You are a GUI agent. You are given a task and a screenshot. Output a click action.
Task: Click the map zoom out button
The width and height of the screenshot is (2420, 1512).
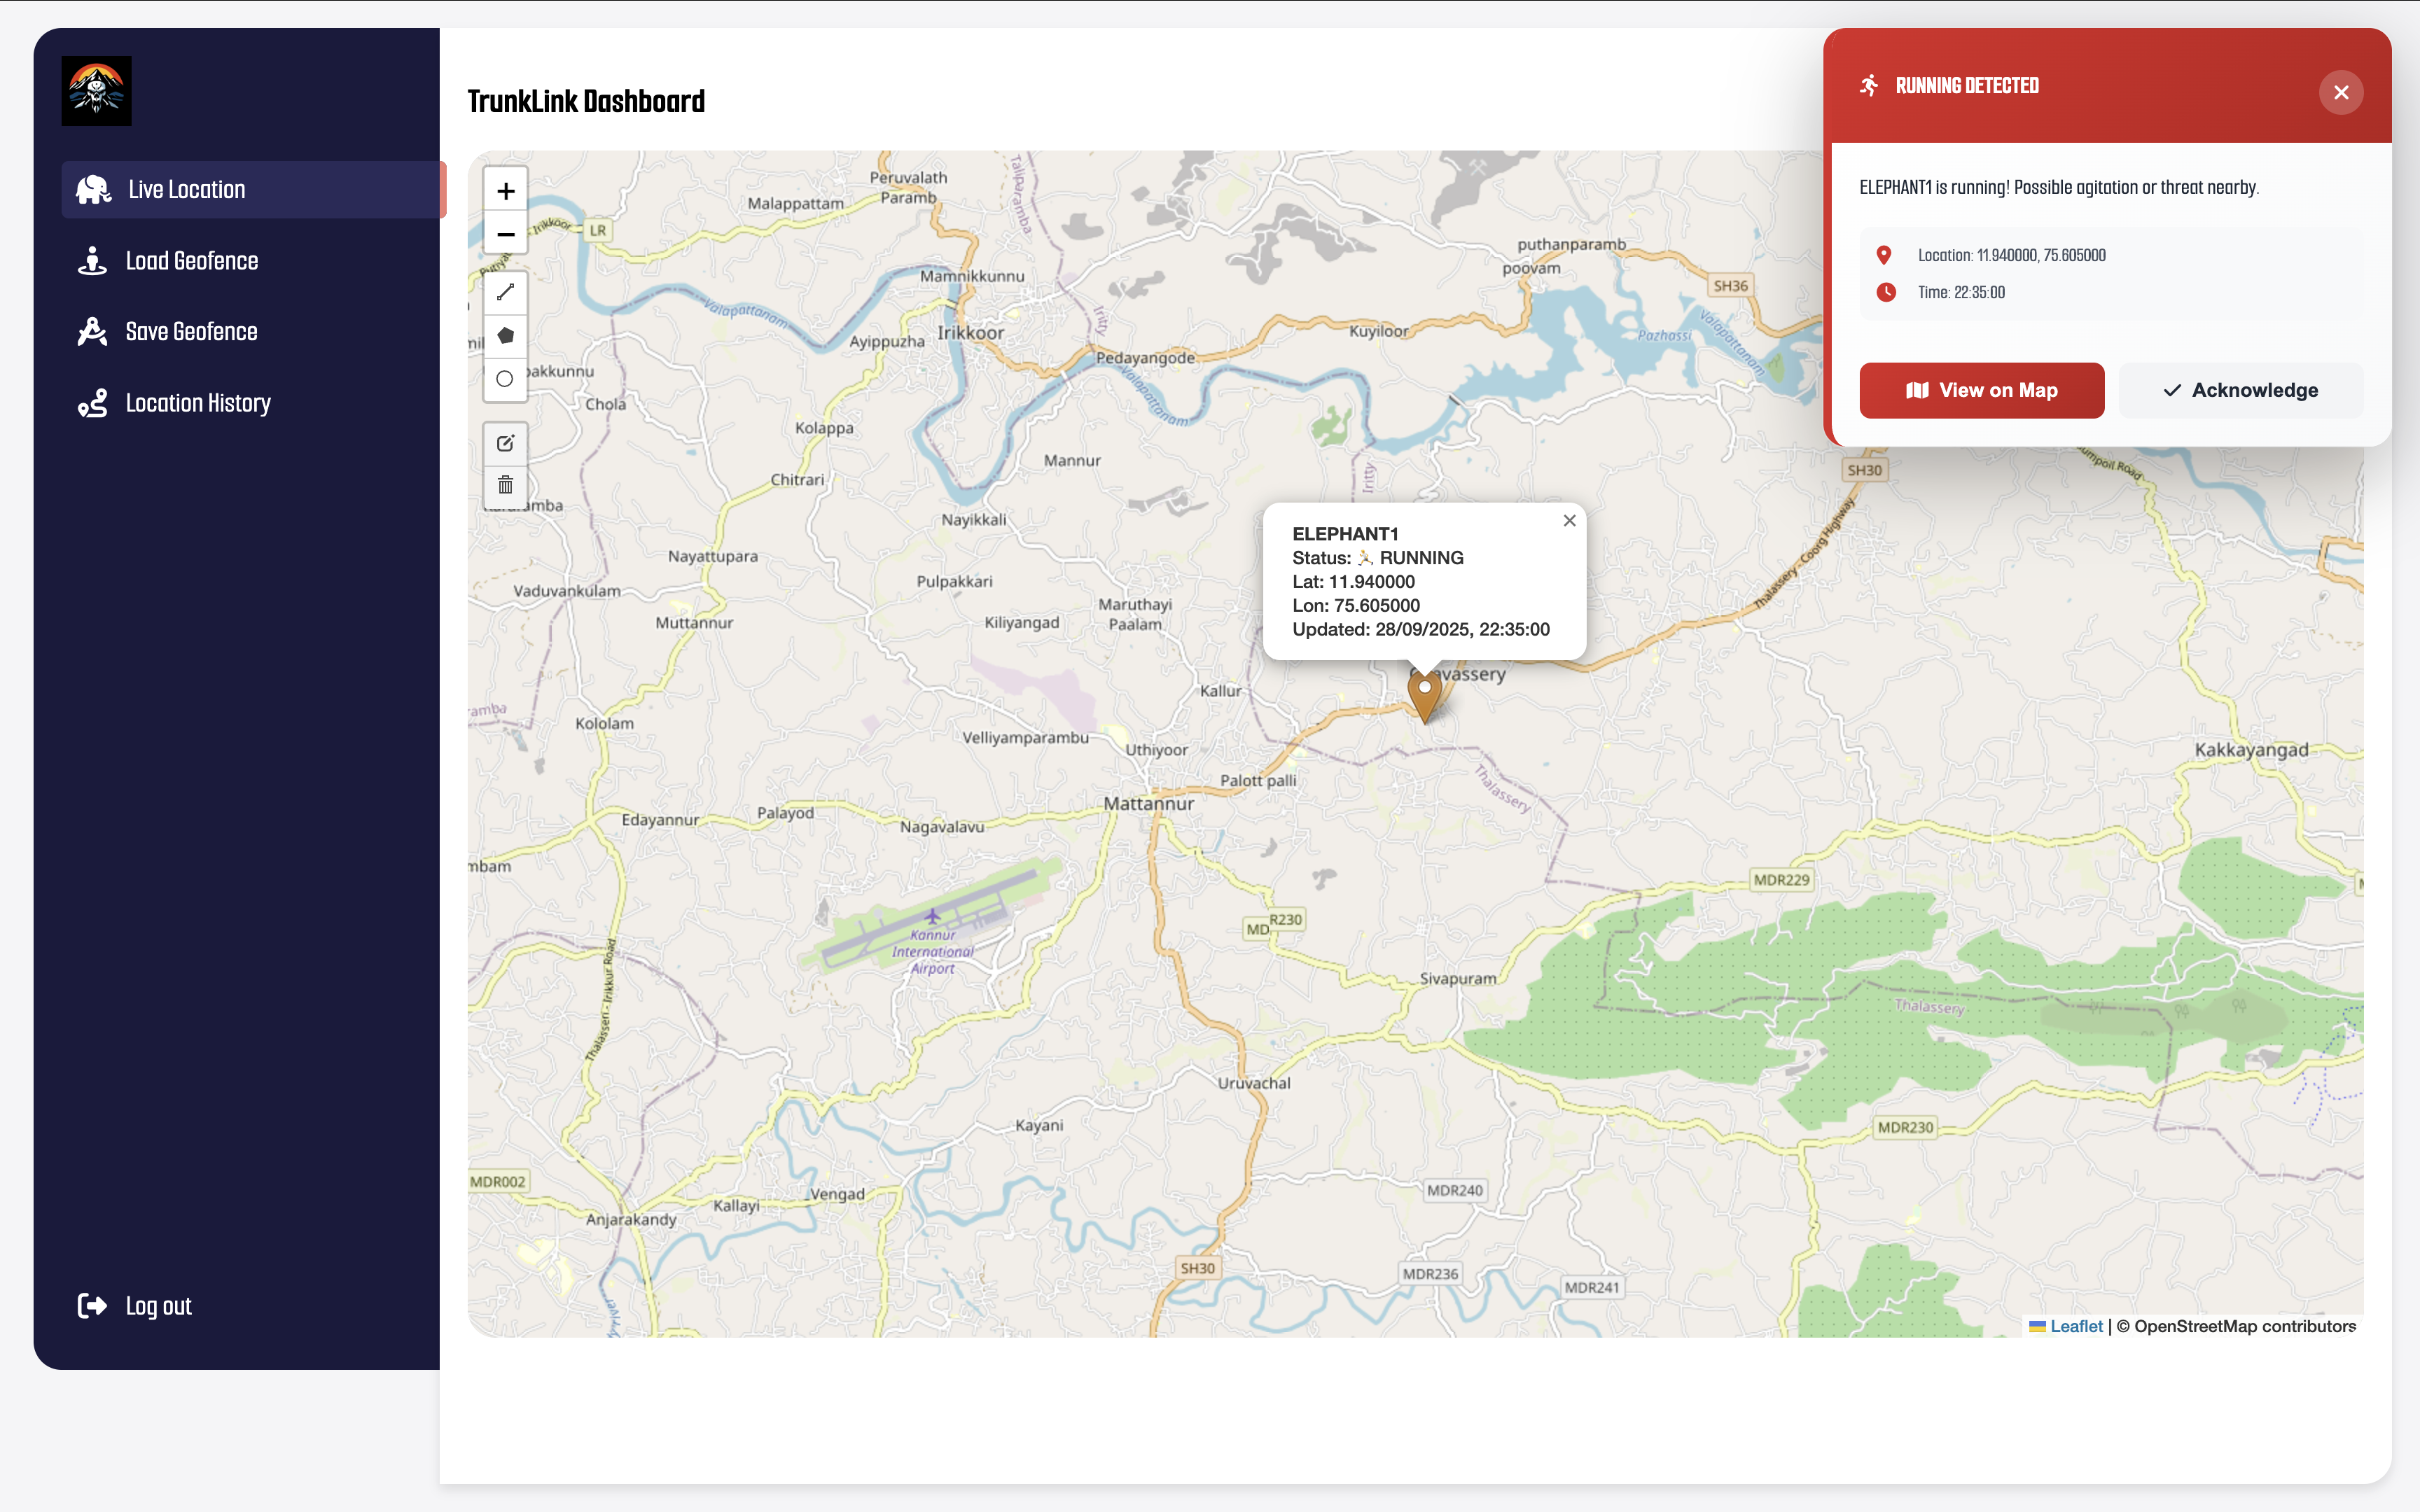point(506,235)
